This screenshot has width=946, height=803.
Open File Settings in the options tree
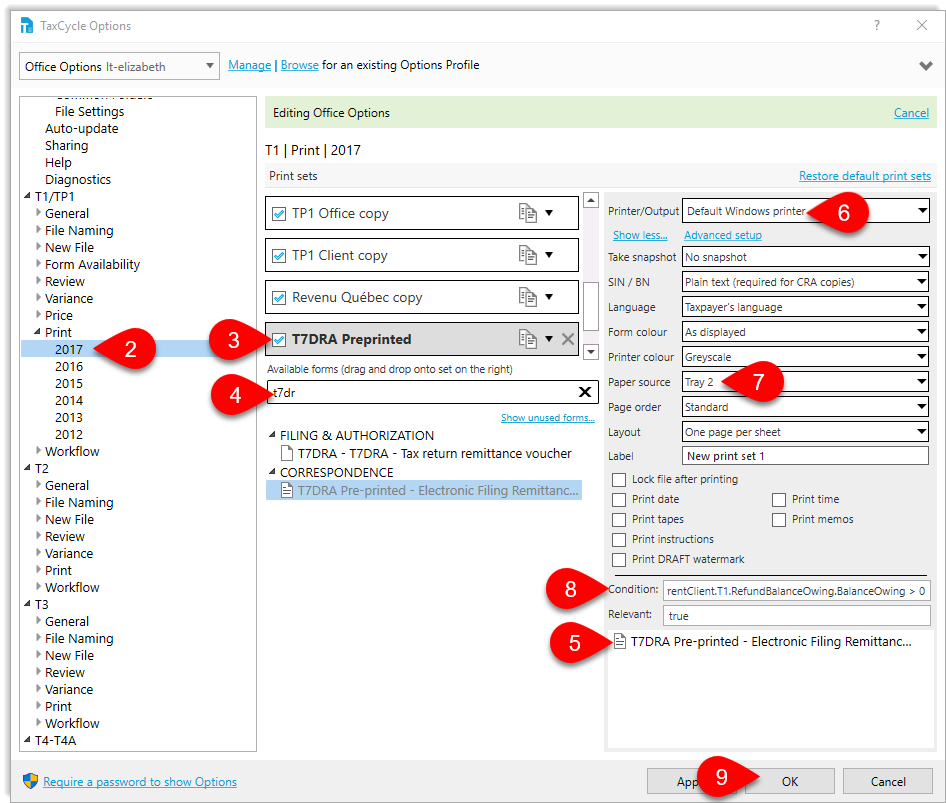click(x=89, y=112)
